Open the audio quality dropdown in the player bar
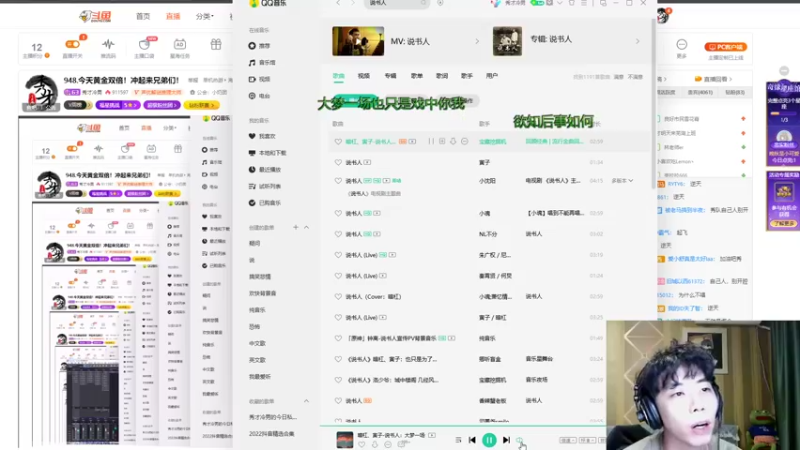 pos(587,440)
